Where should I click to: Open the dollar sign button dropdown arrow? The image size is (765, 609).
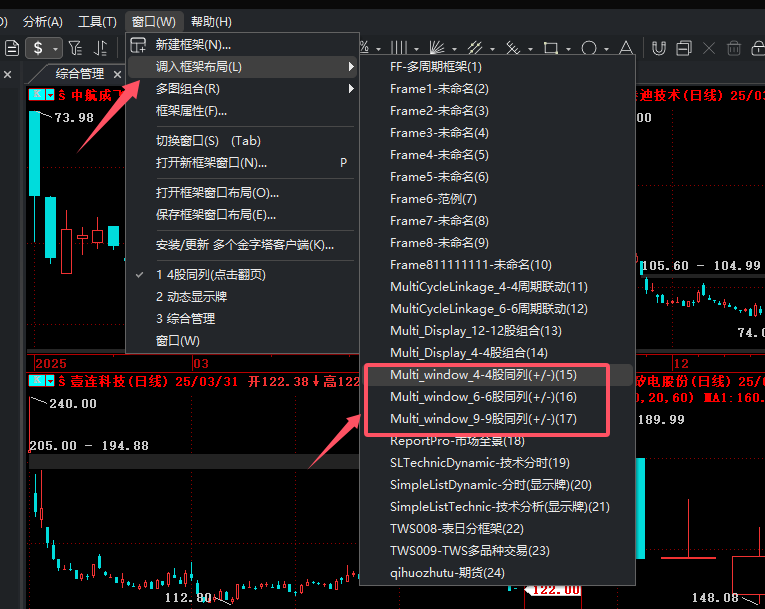pos(56,49)
